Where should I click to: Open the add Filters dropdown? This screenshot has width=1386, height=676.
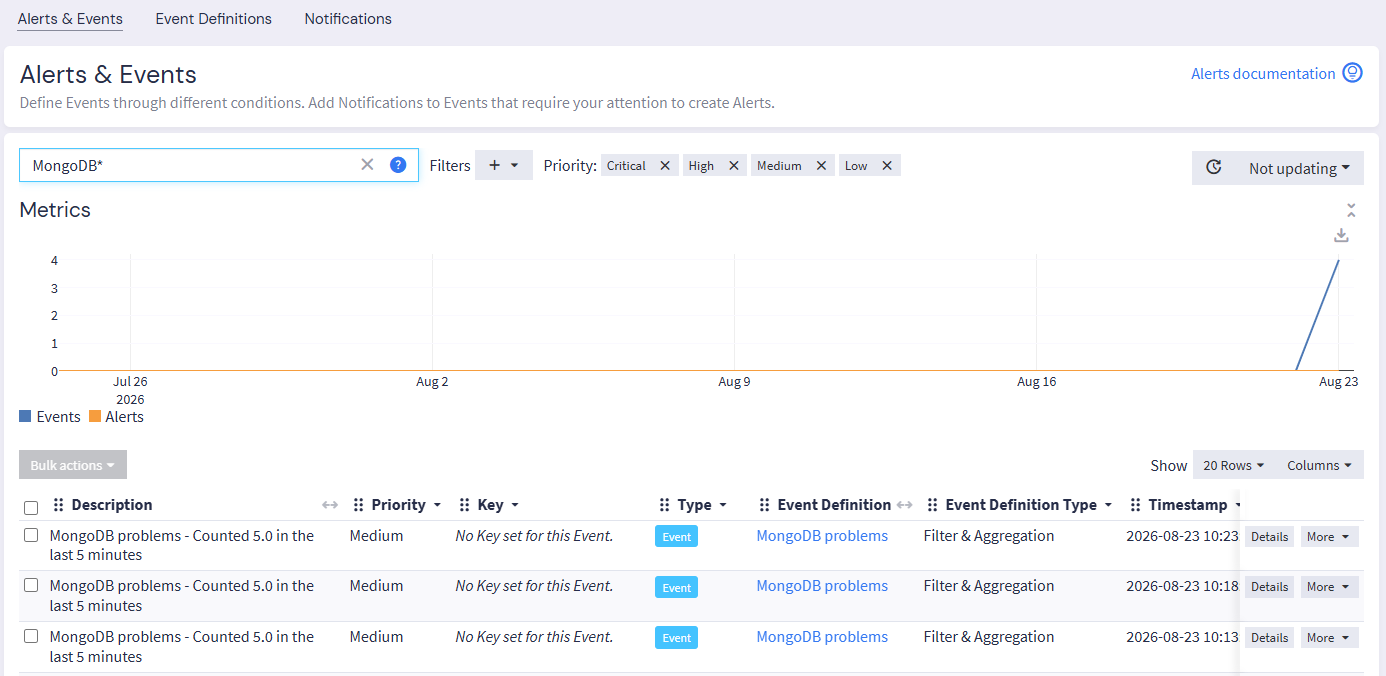(504, 165)
